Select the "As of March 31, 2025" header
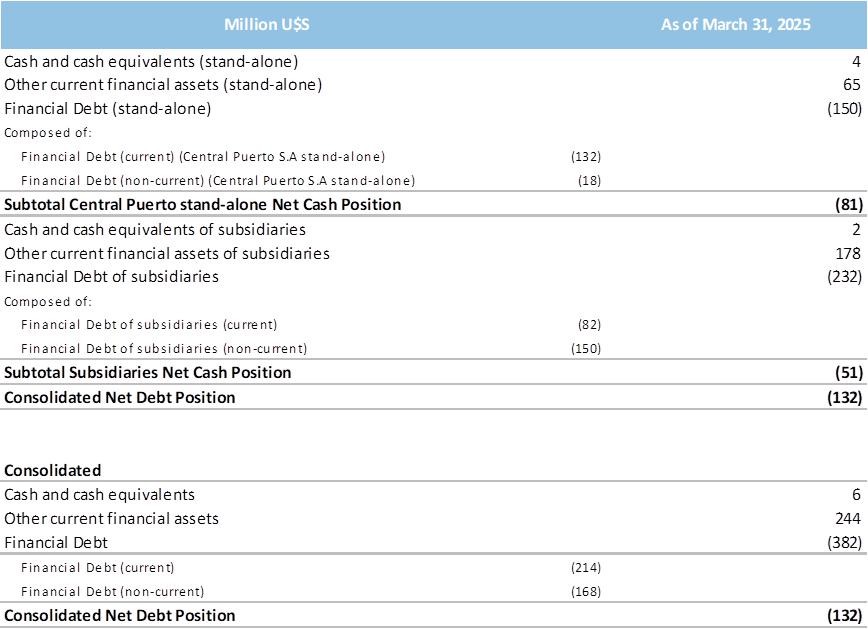Image resolution: width=868 pixels, height=629 pixels. coord(735,25)
